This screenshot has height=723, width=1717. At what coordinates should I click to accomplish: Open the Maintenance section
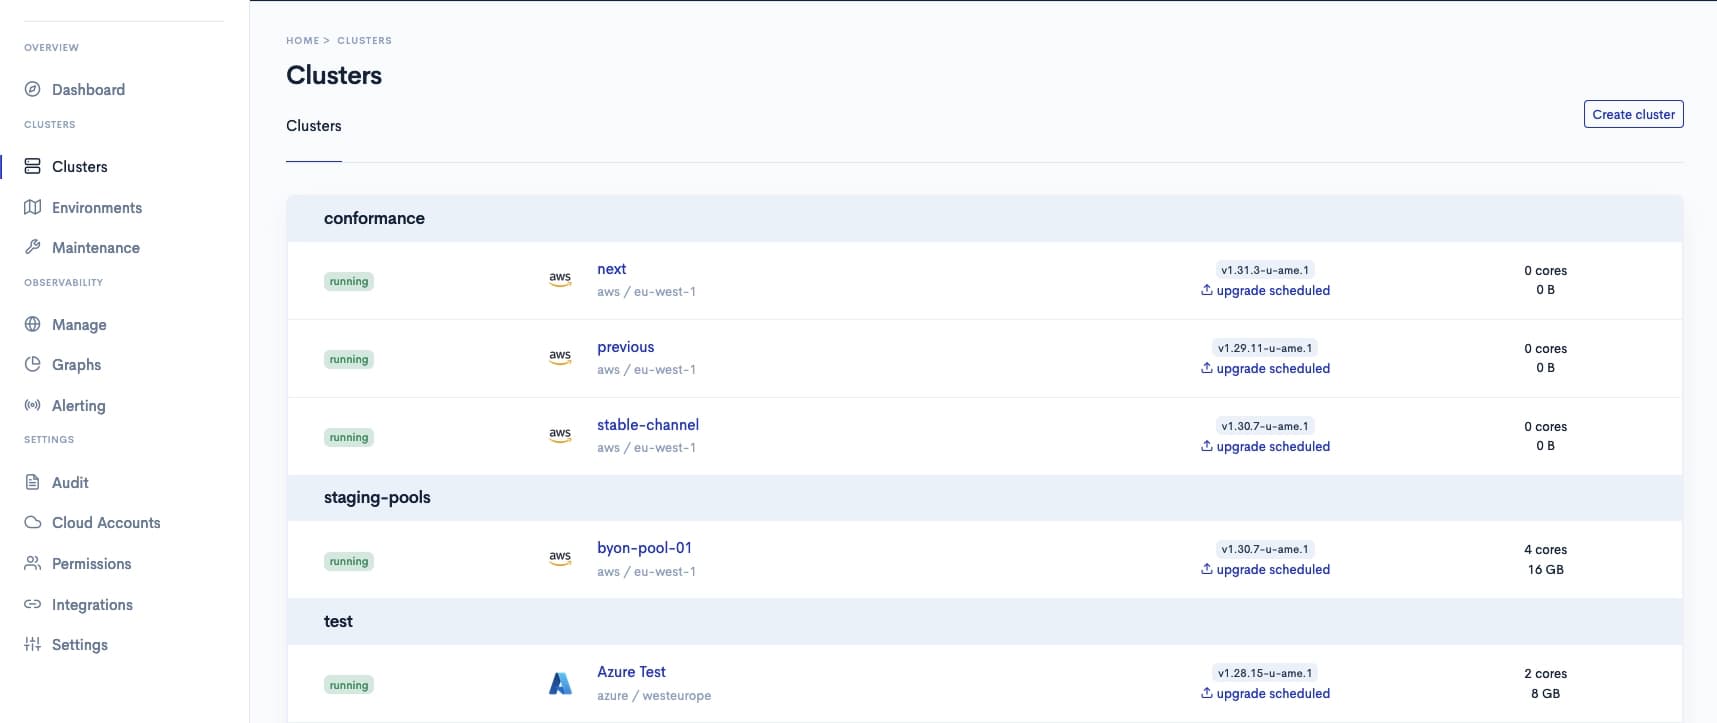pyautogui.click(x=96, y=247)
